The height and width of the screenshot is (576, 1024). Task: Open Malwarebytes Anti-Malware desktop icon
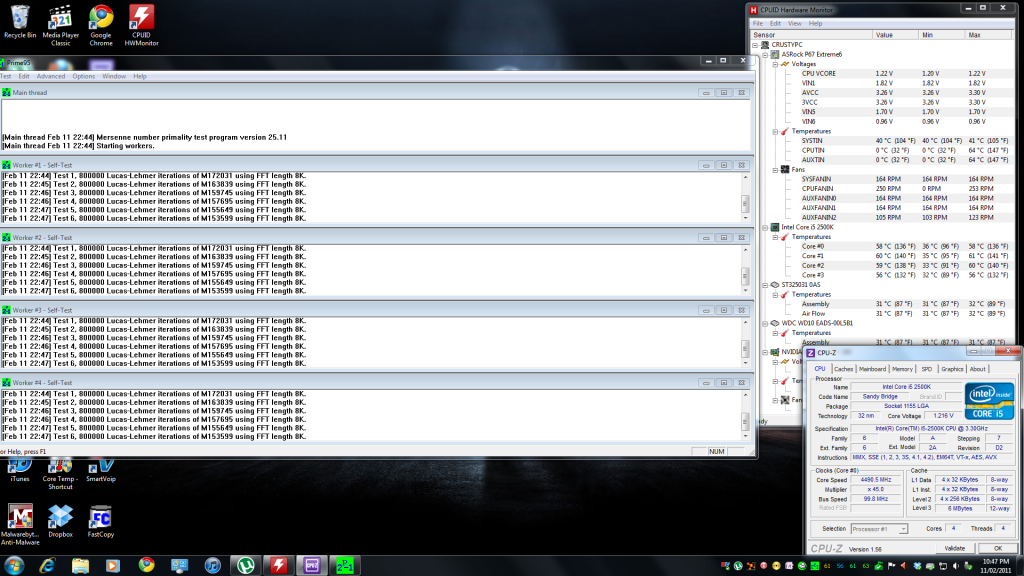point(20,524)
